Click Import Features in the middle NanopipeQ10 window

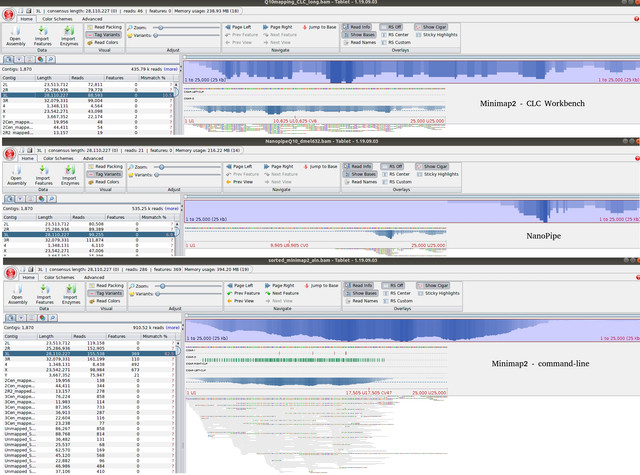(x=43, y=175)
